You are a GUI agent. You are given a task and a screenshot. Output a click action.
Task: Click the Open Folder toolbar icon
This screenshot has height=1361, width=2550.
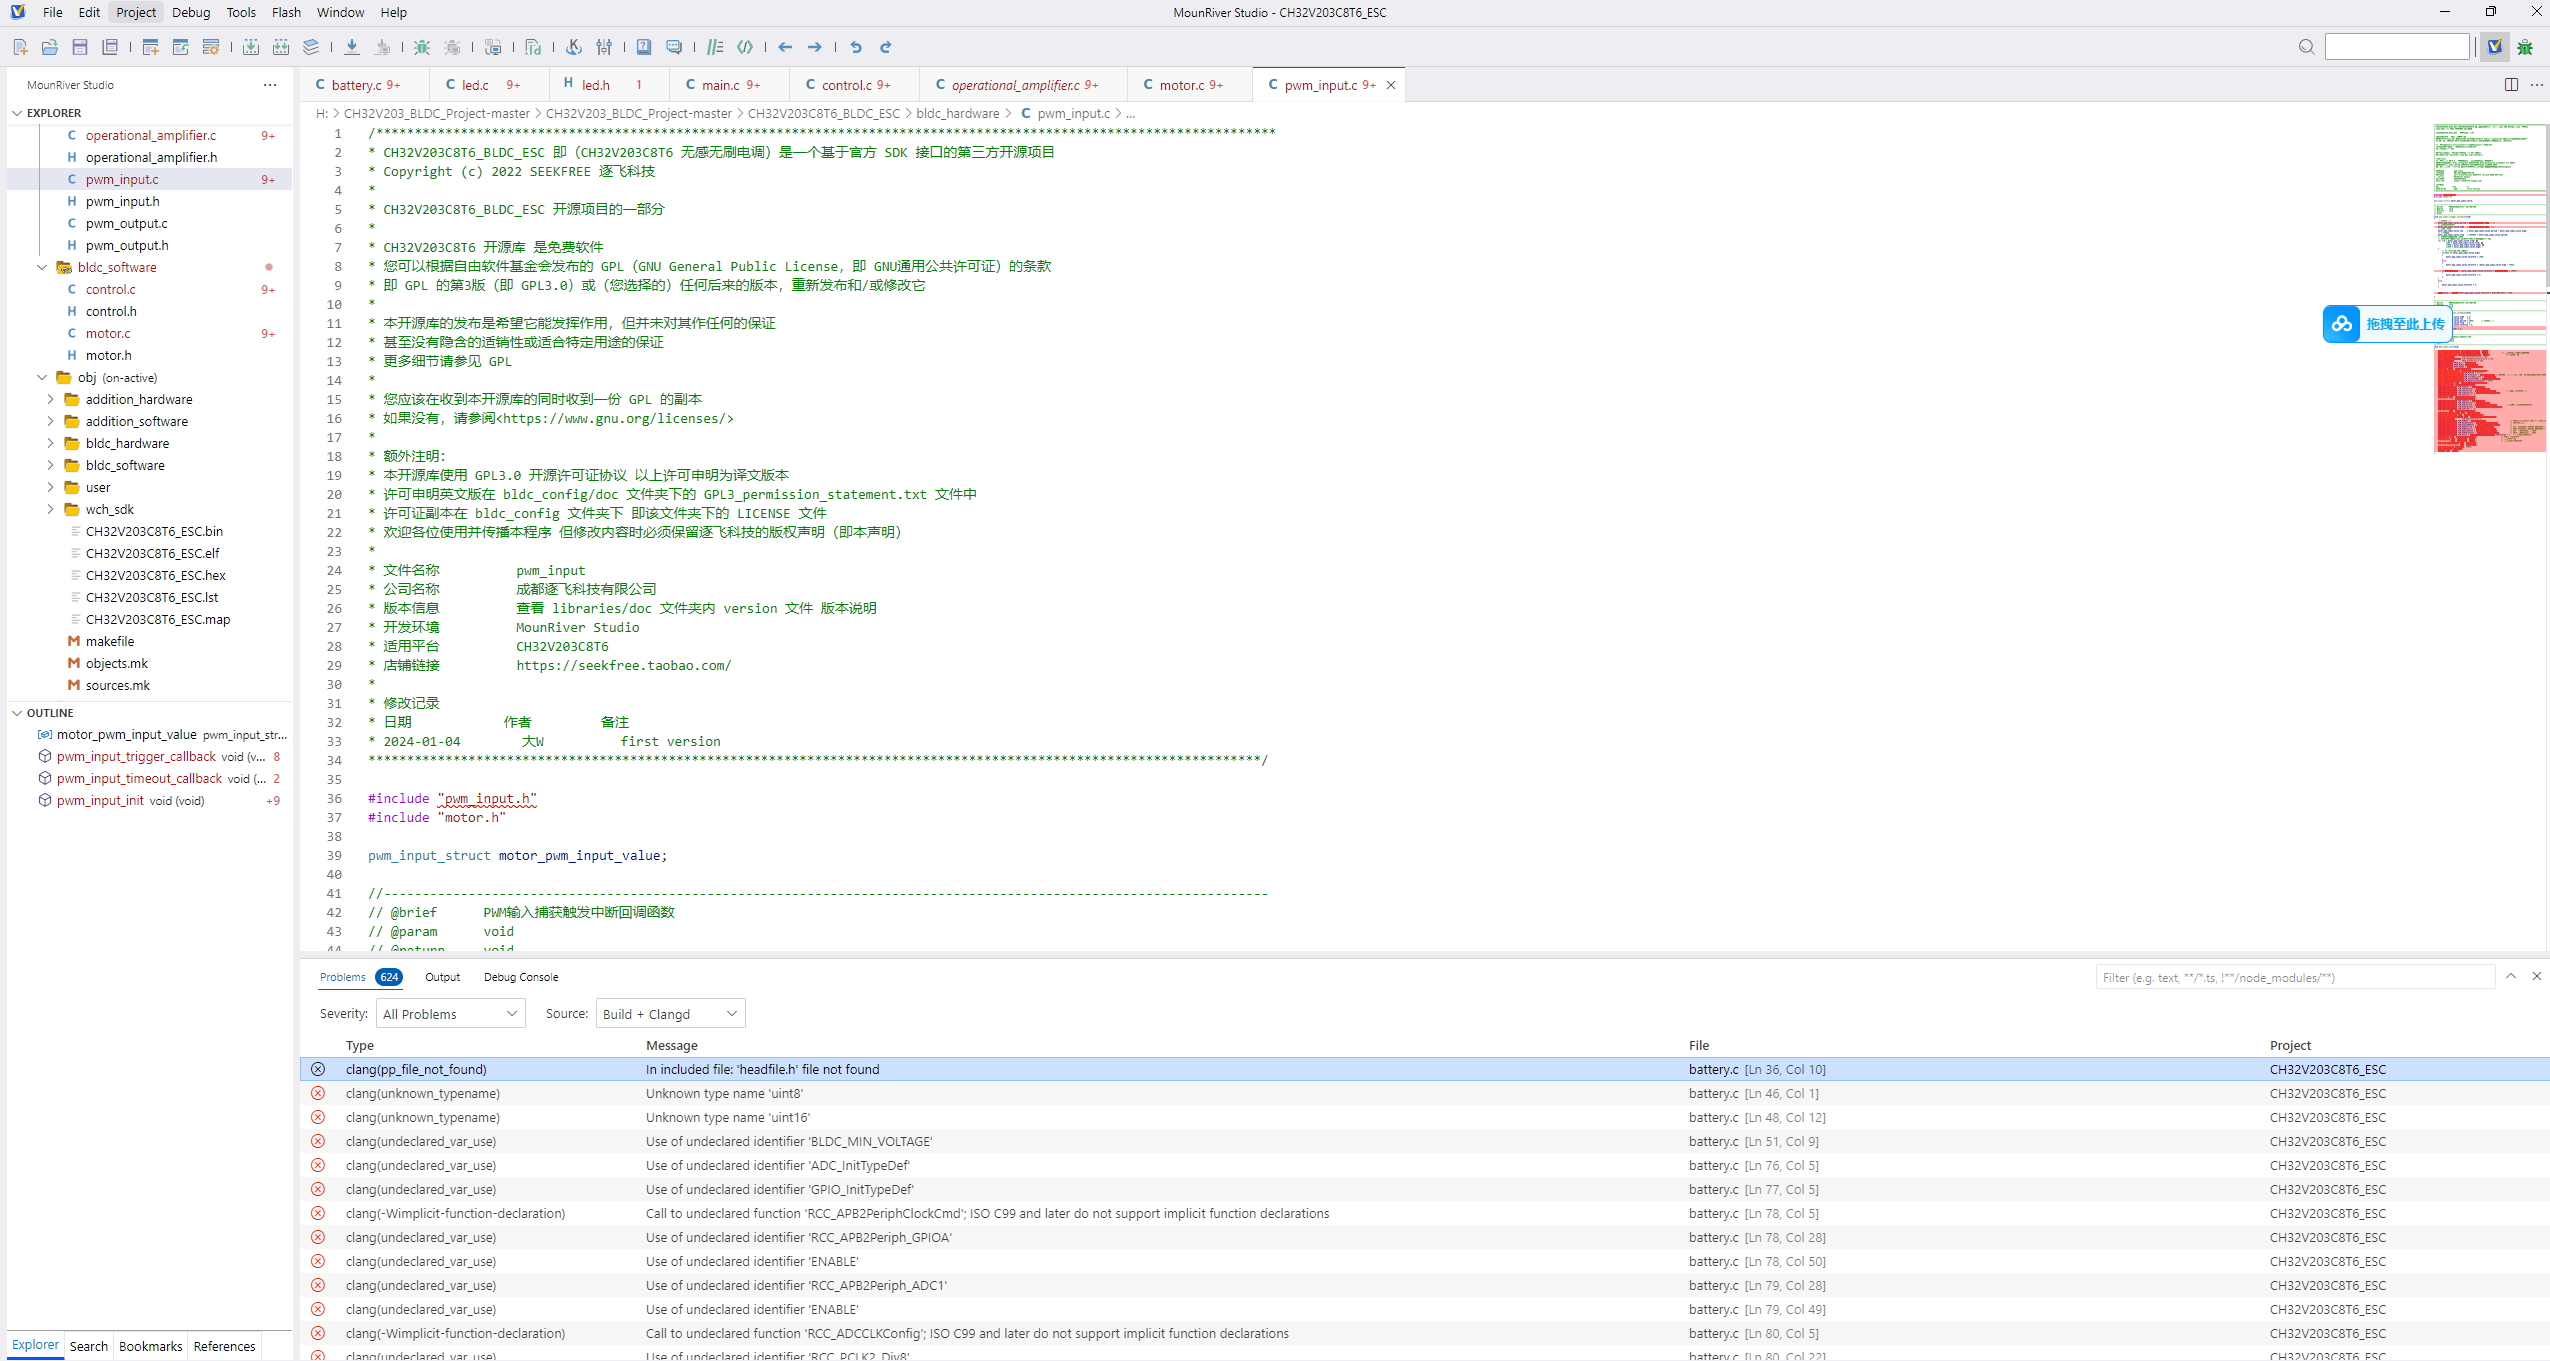(x=50, y=47)
